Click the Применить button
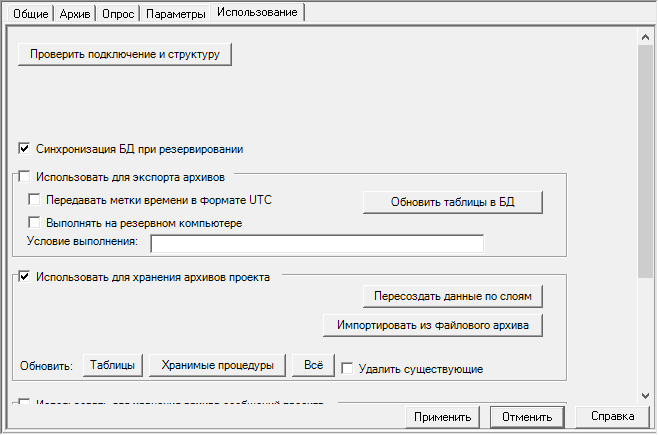This screenshot has height=435, width=658. pos(442,417)
